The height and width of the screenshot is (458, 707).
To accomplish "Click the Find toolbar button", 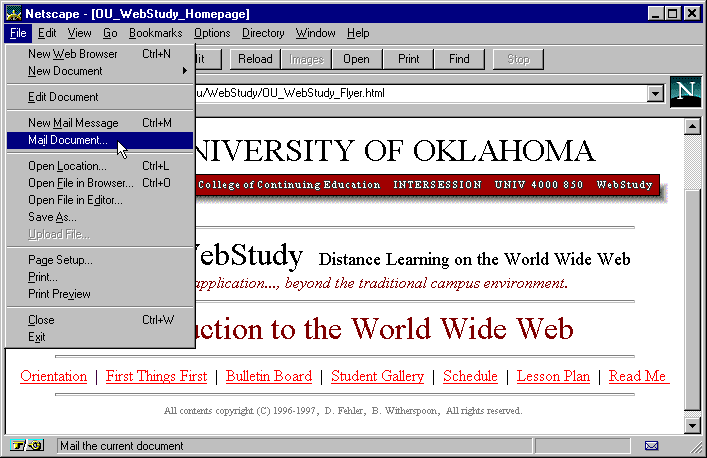I will 459,59.
